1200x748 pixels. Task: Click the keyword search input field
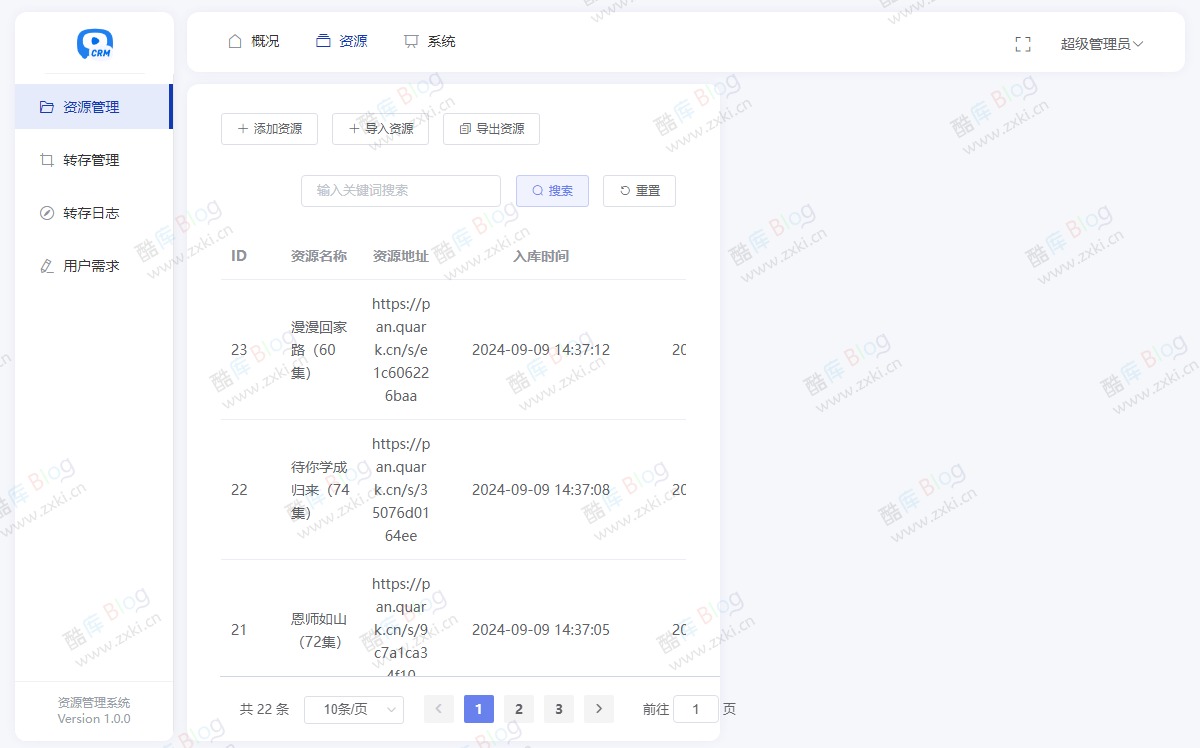pyautogui.click(x=400, y=190)
